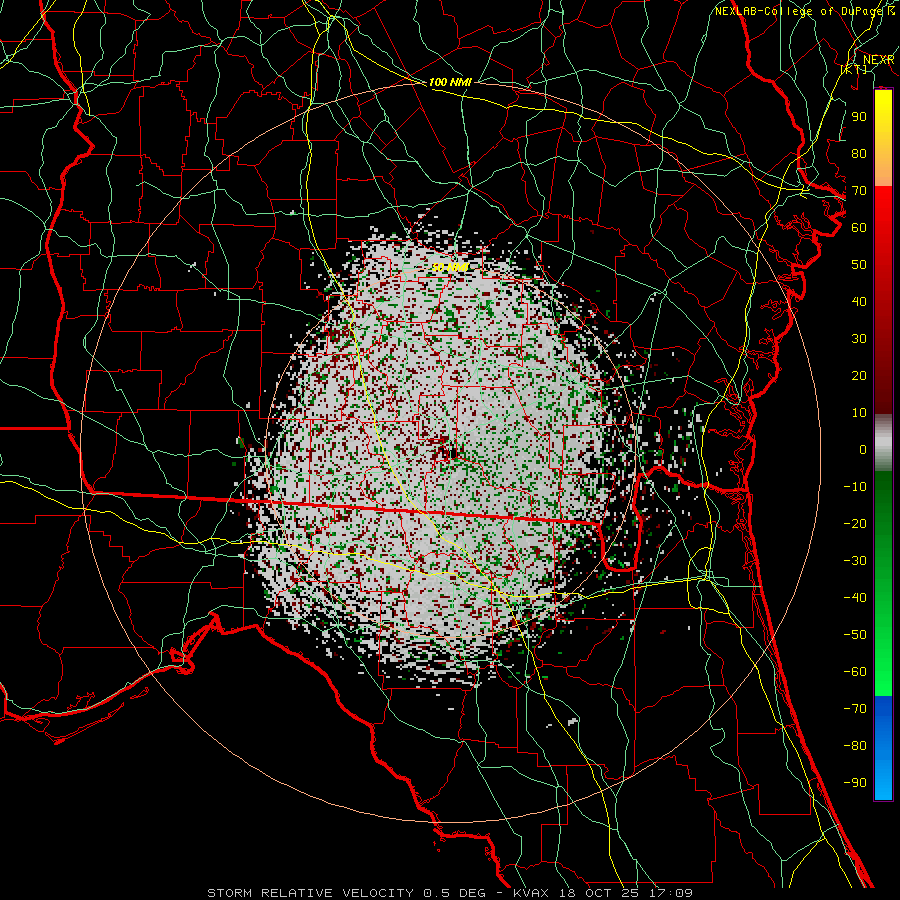
Task: Click the -20 scale label
Action: click(x=855, y=523)
